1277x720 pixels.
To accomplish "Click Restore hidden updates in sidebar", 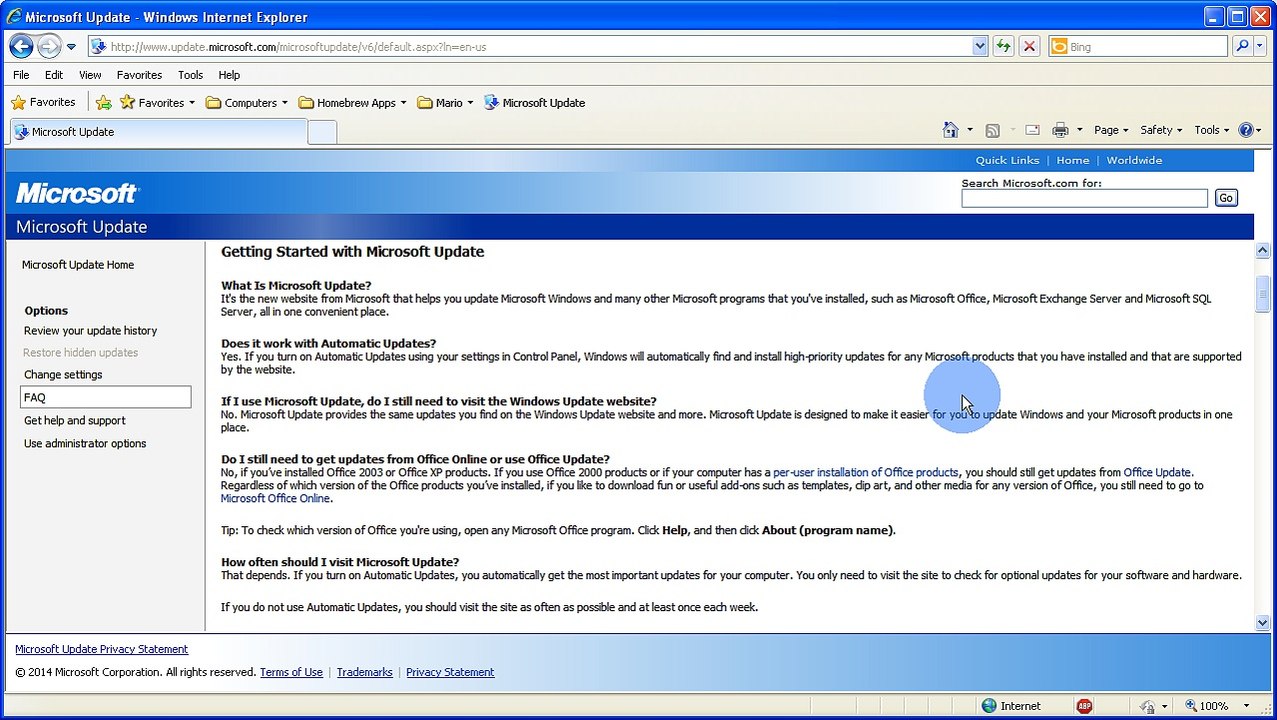I will click(x=81, y=353).
